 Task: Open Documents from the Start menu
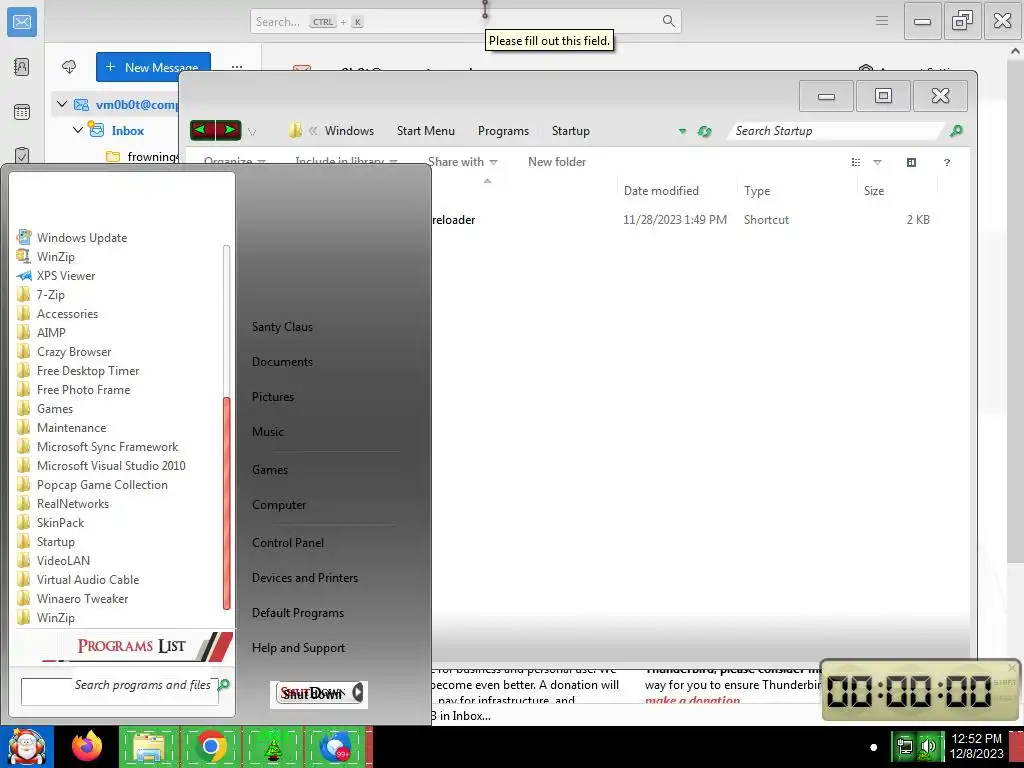282,362
